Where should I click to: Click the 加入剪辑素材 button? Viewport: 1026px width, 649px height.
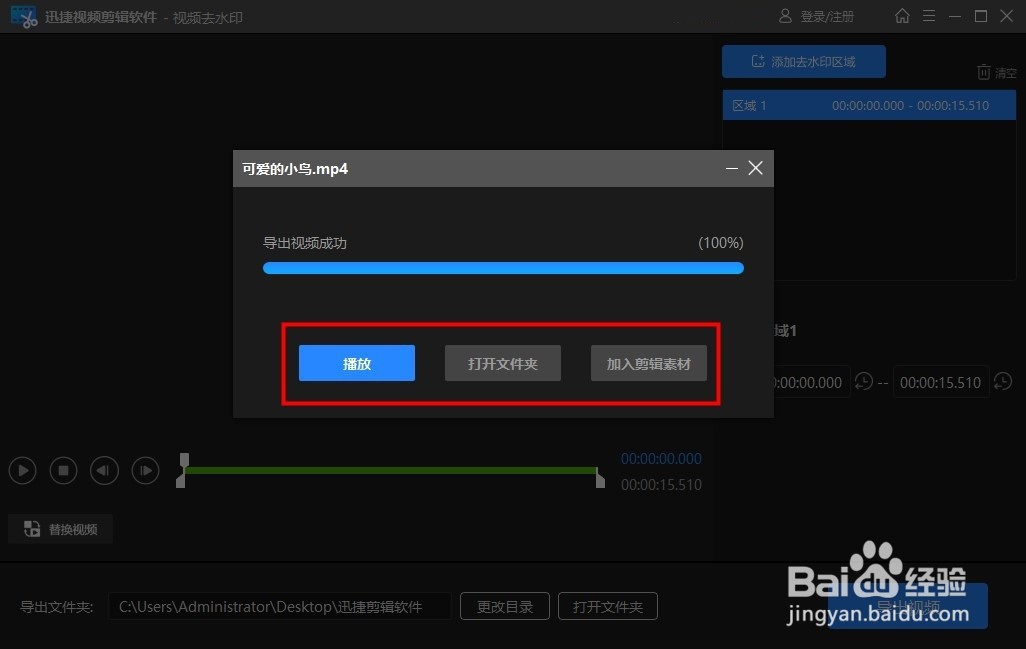648,363
